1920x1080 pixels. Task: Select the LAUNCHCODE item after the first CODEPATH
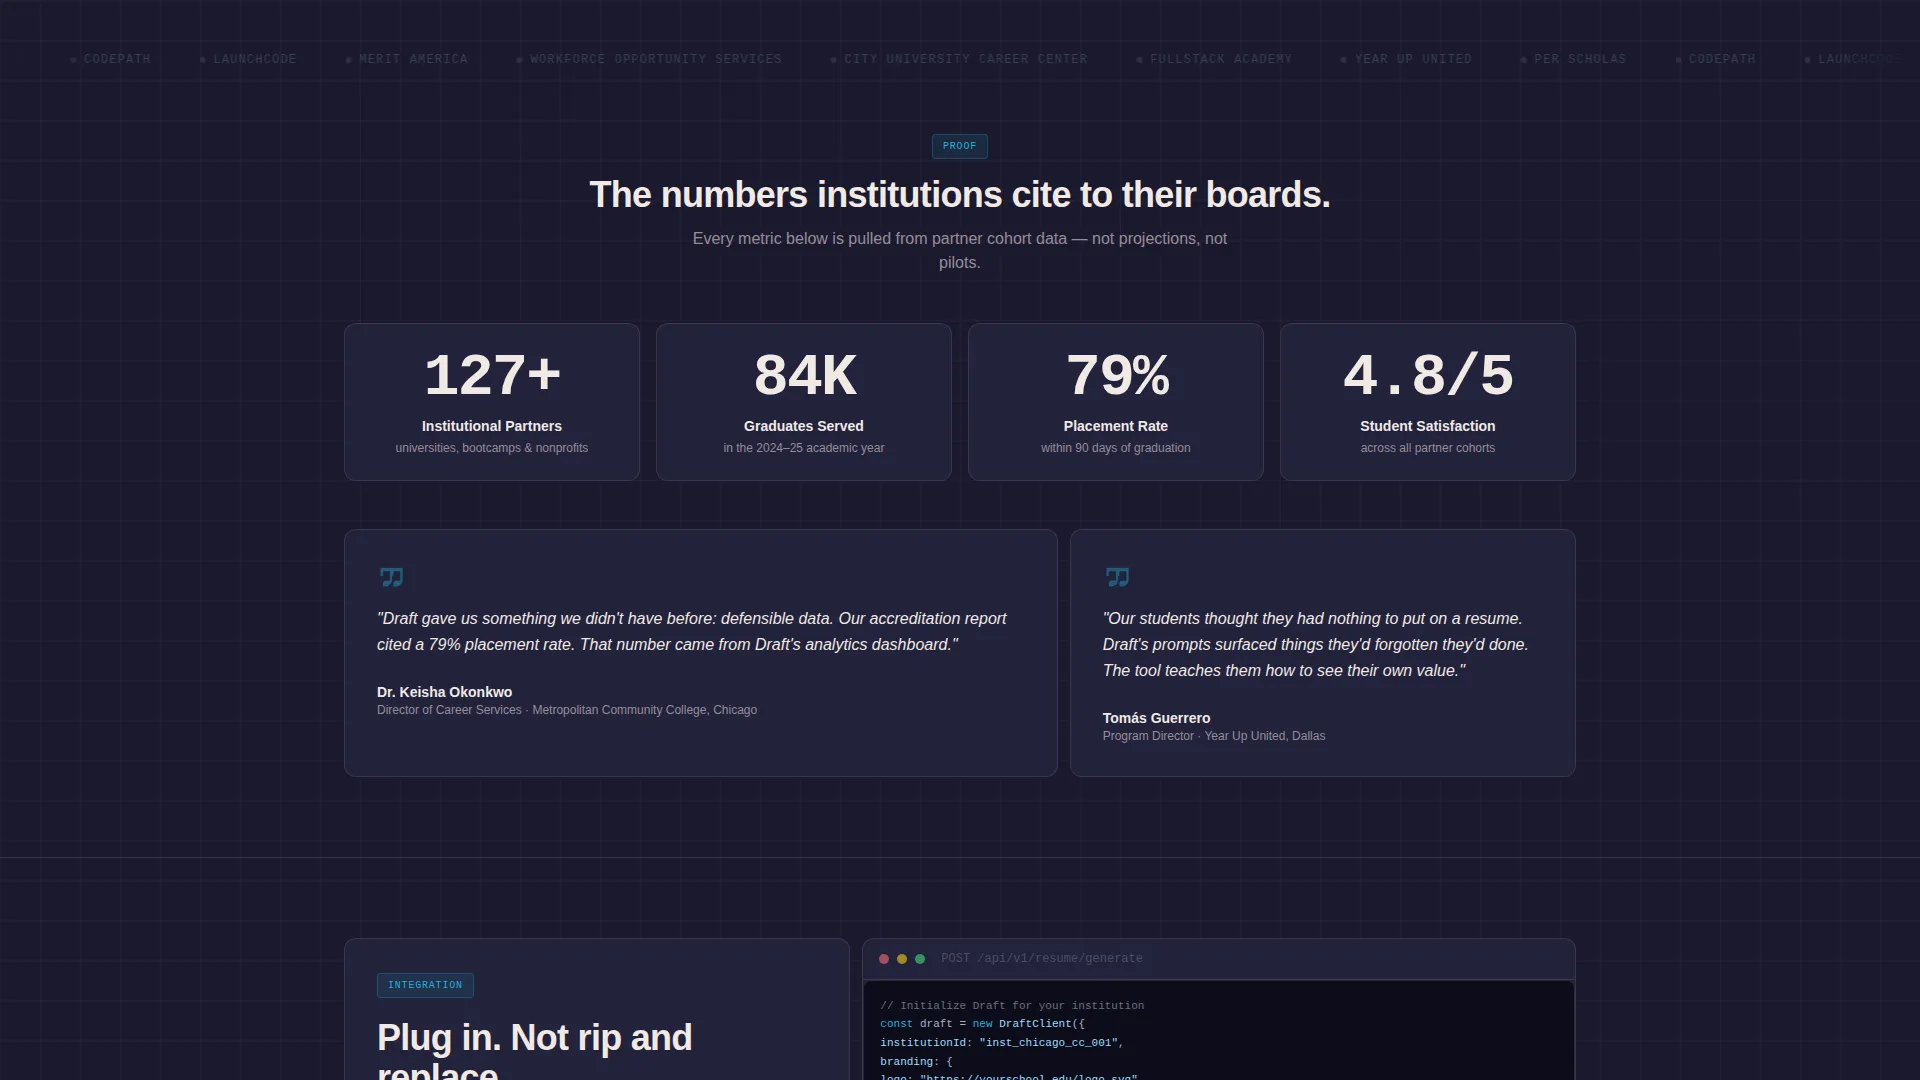point(248,59)
